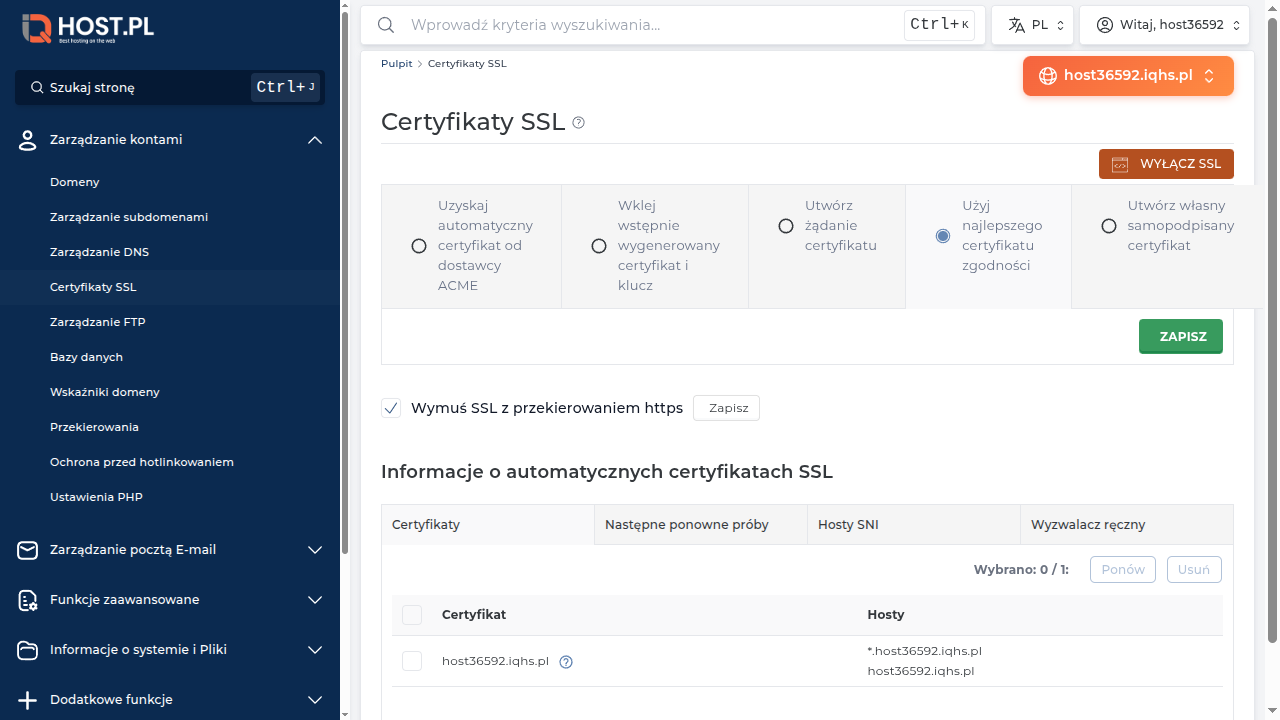Tick select-all checkbox in Certyfikat header
Screen dimensions: 1280x720
[x=412, y=615]
